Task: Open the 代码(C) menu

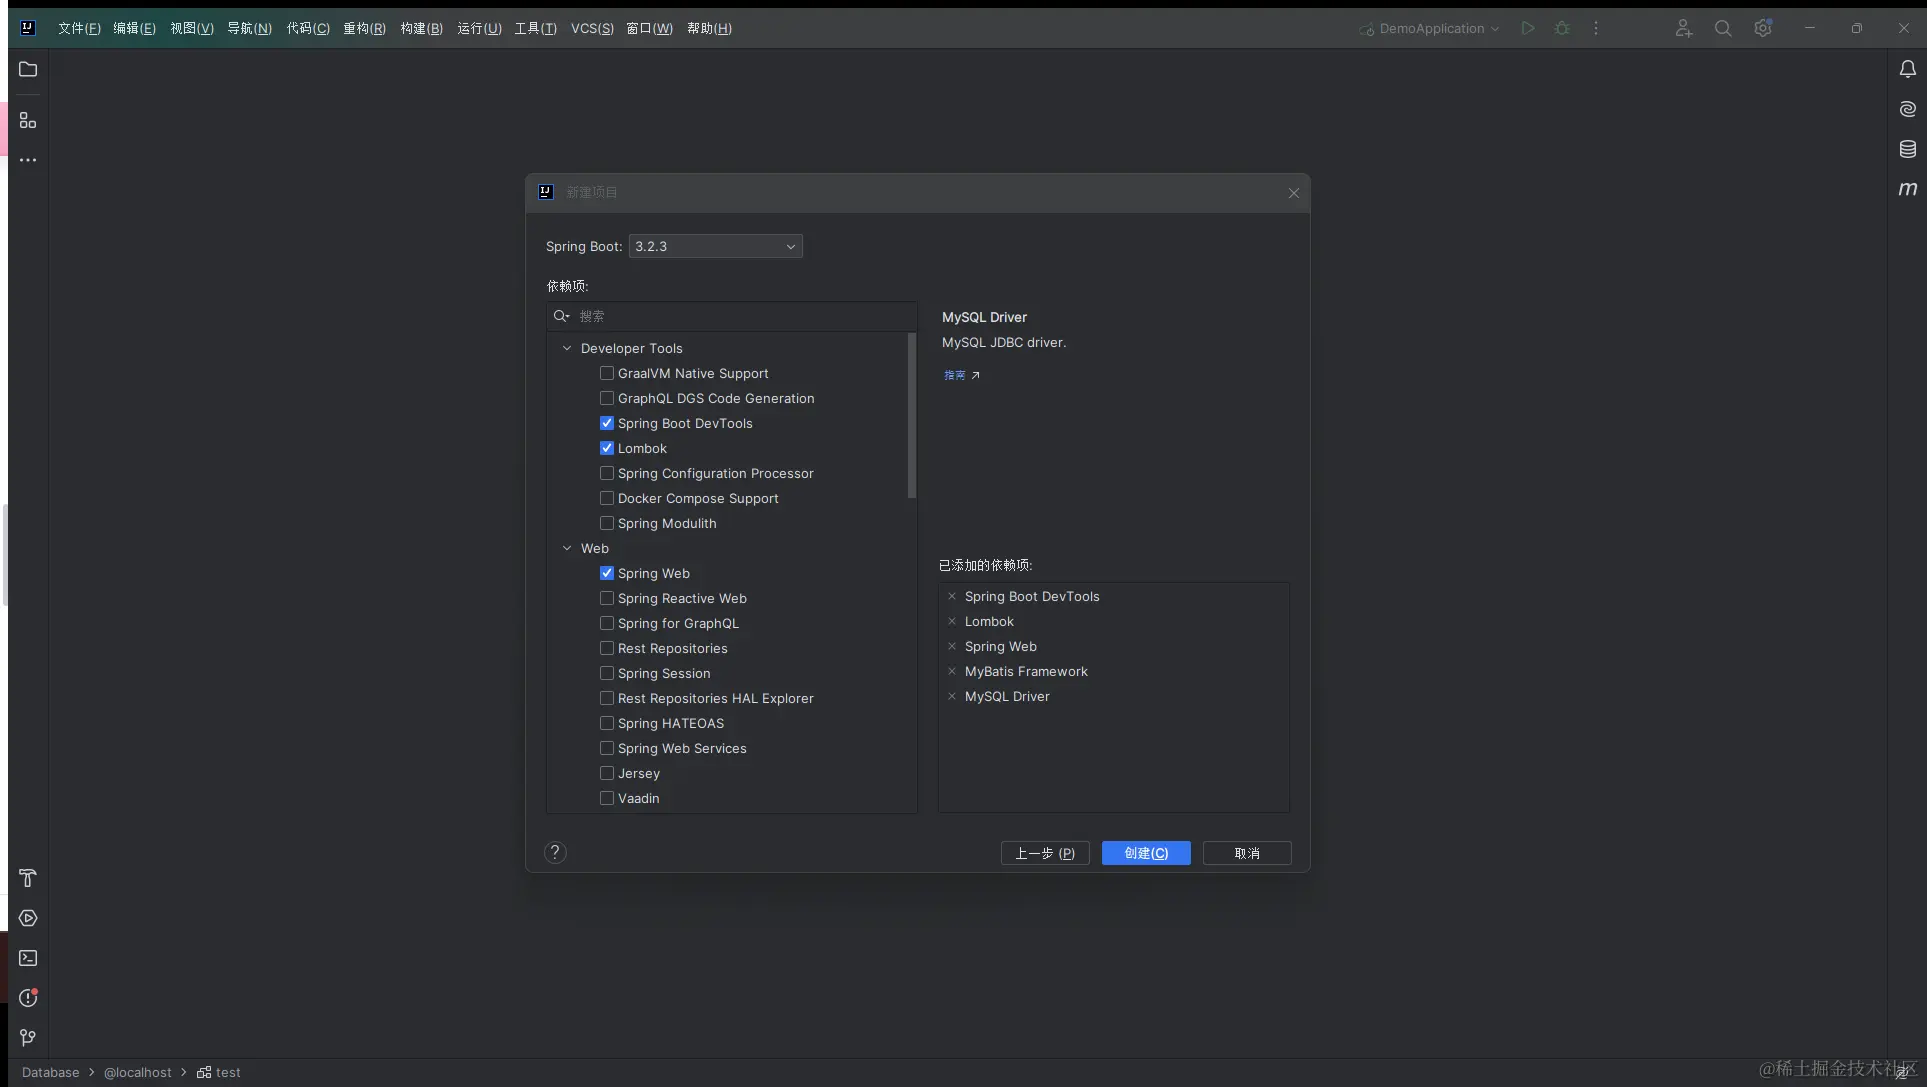Action: (x=308, y=28)
